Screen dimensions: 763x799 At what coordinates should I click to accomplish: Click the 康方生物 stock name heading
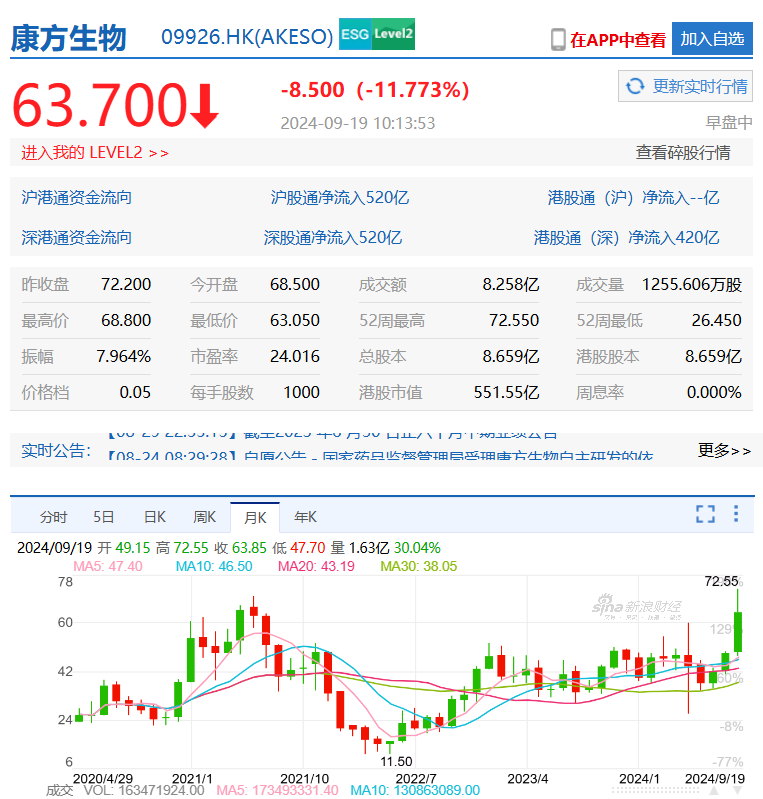click(68, 38)
